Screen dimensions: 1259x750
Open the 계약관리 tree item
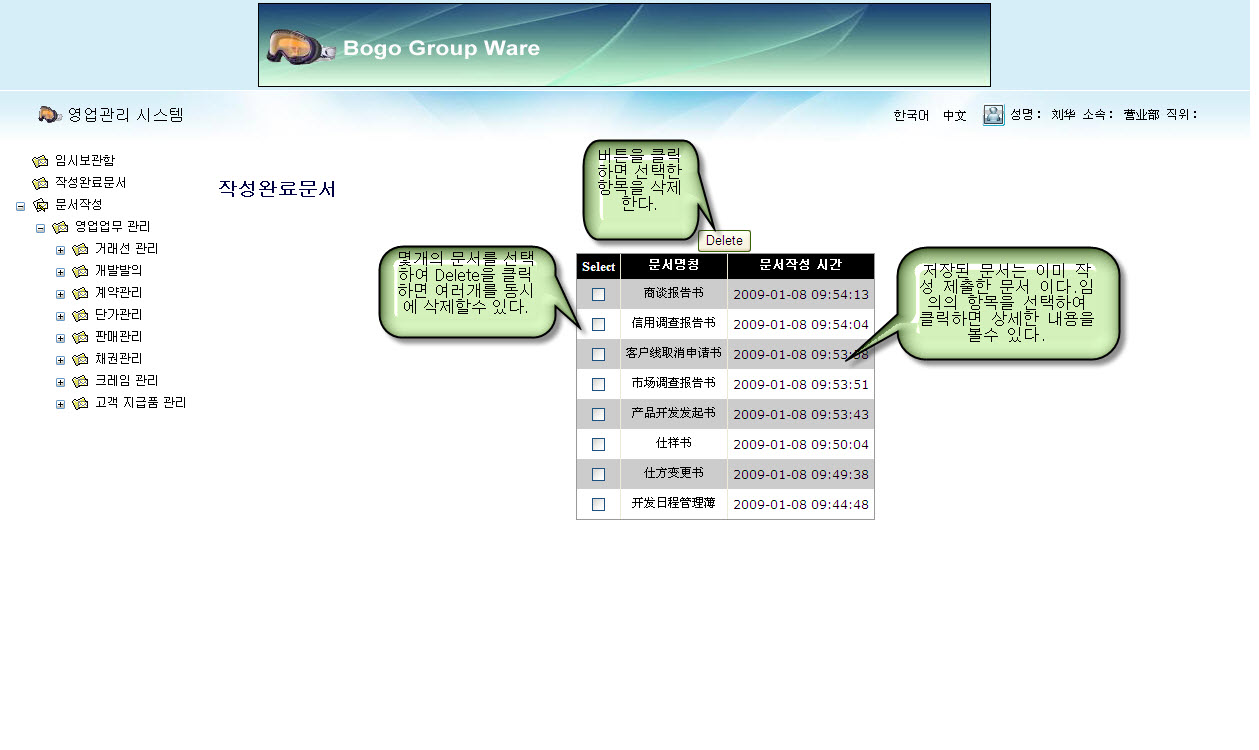(x=118, y=293)
